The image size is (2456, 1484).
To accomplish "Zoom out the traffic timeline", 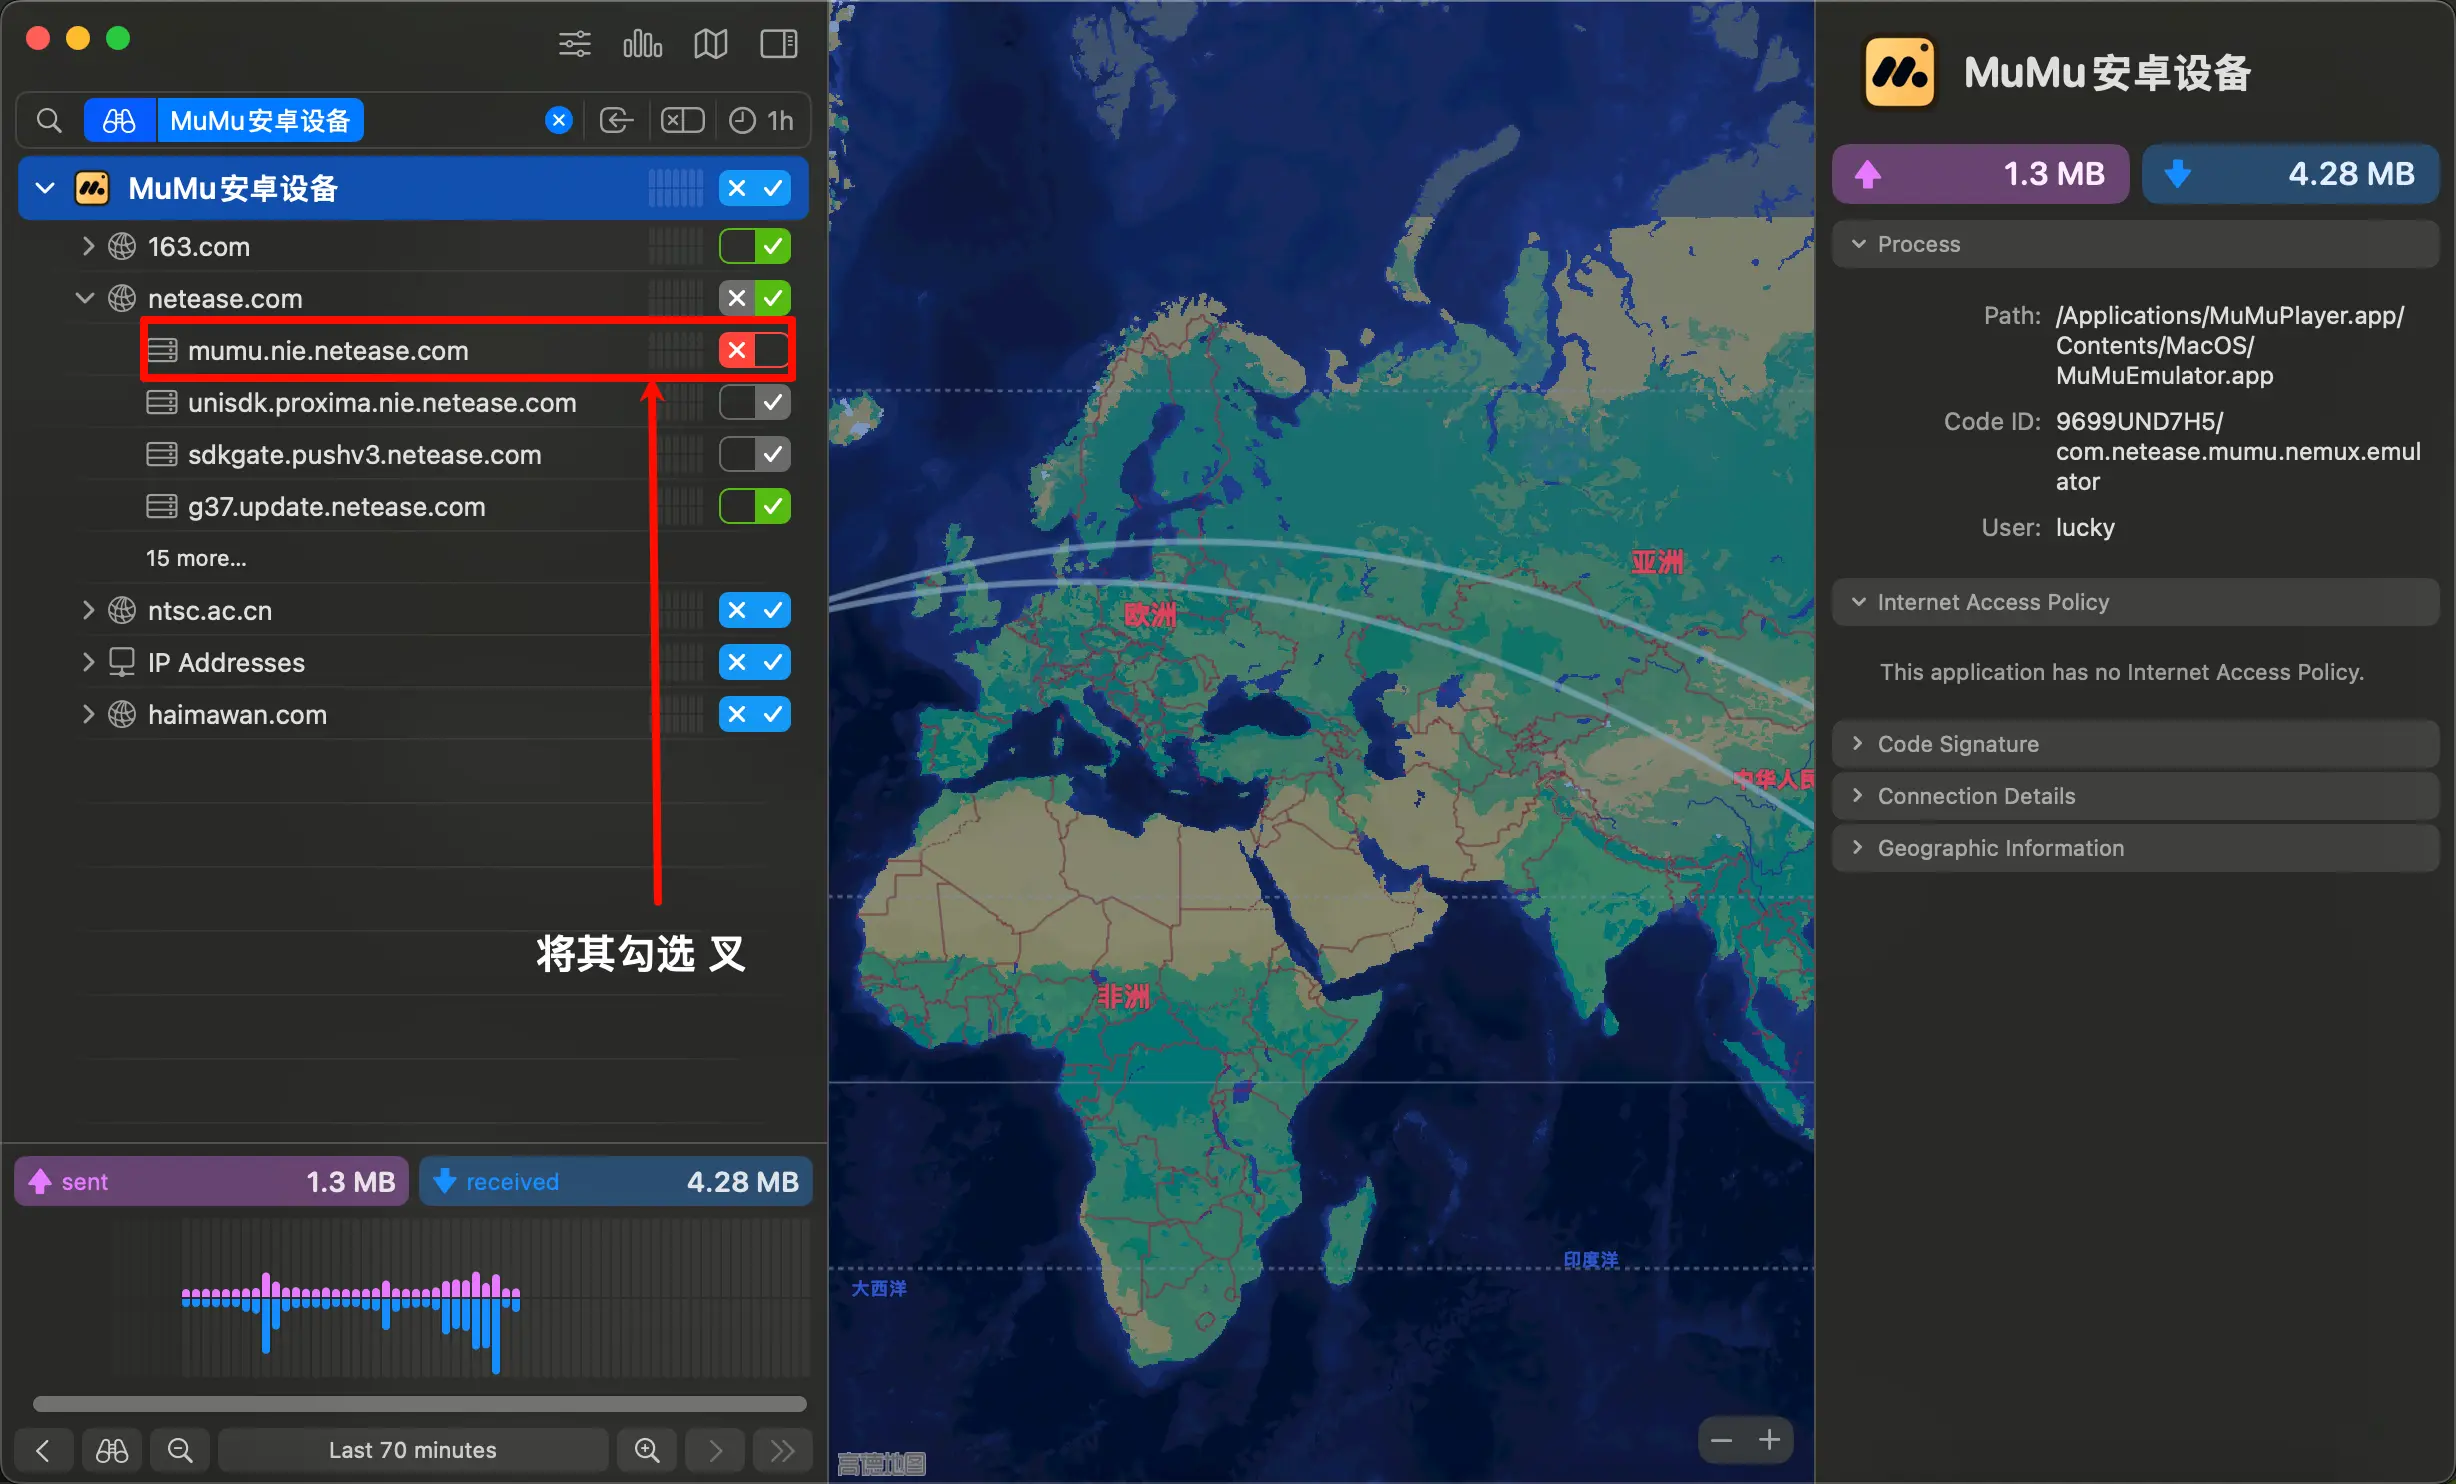I will click(x=179, y=1450).
